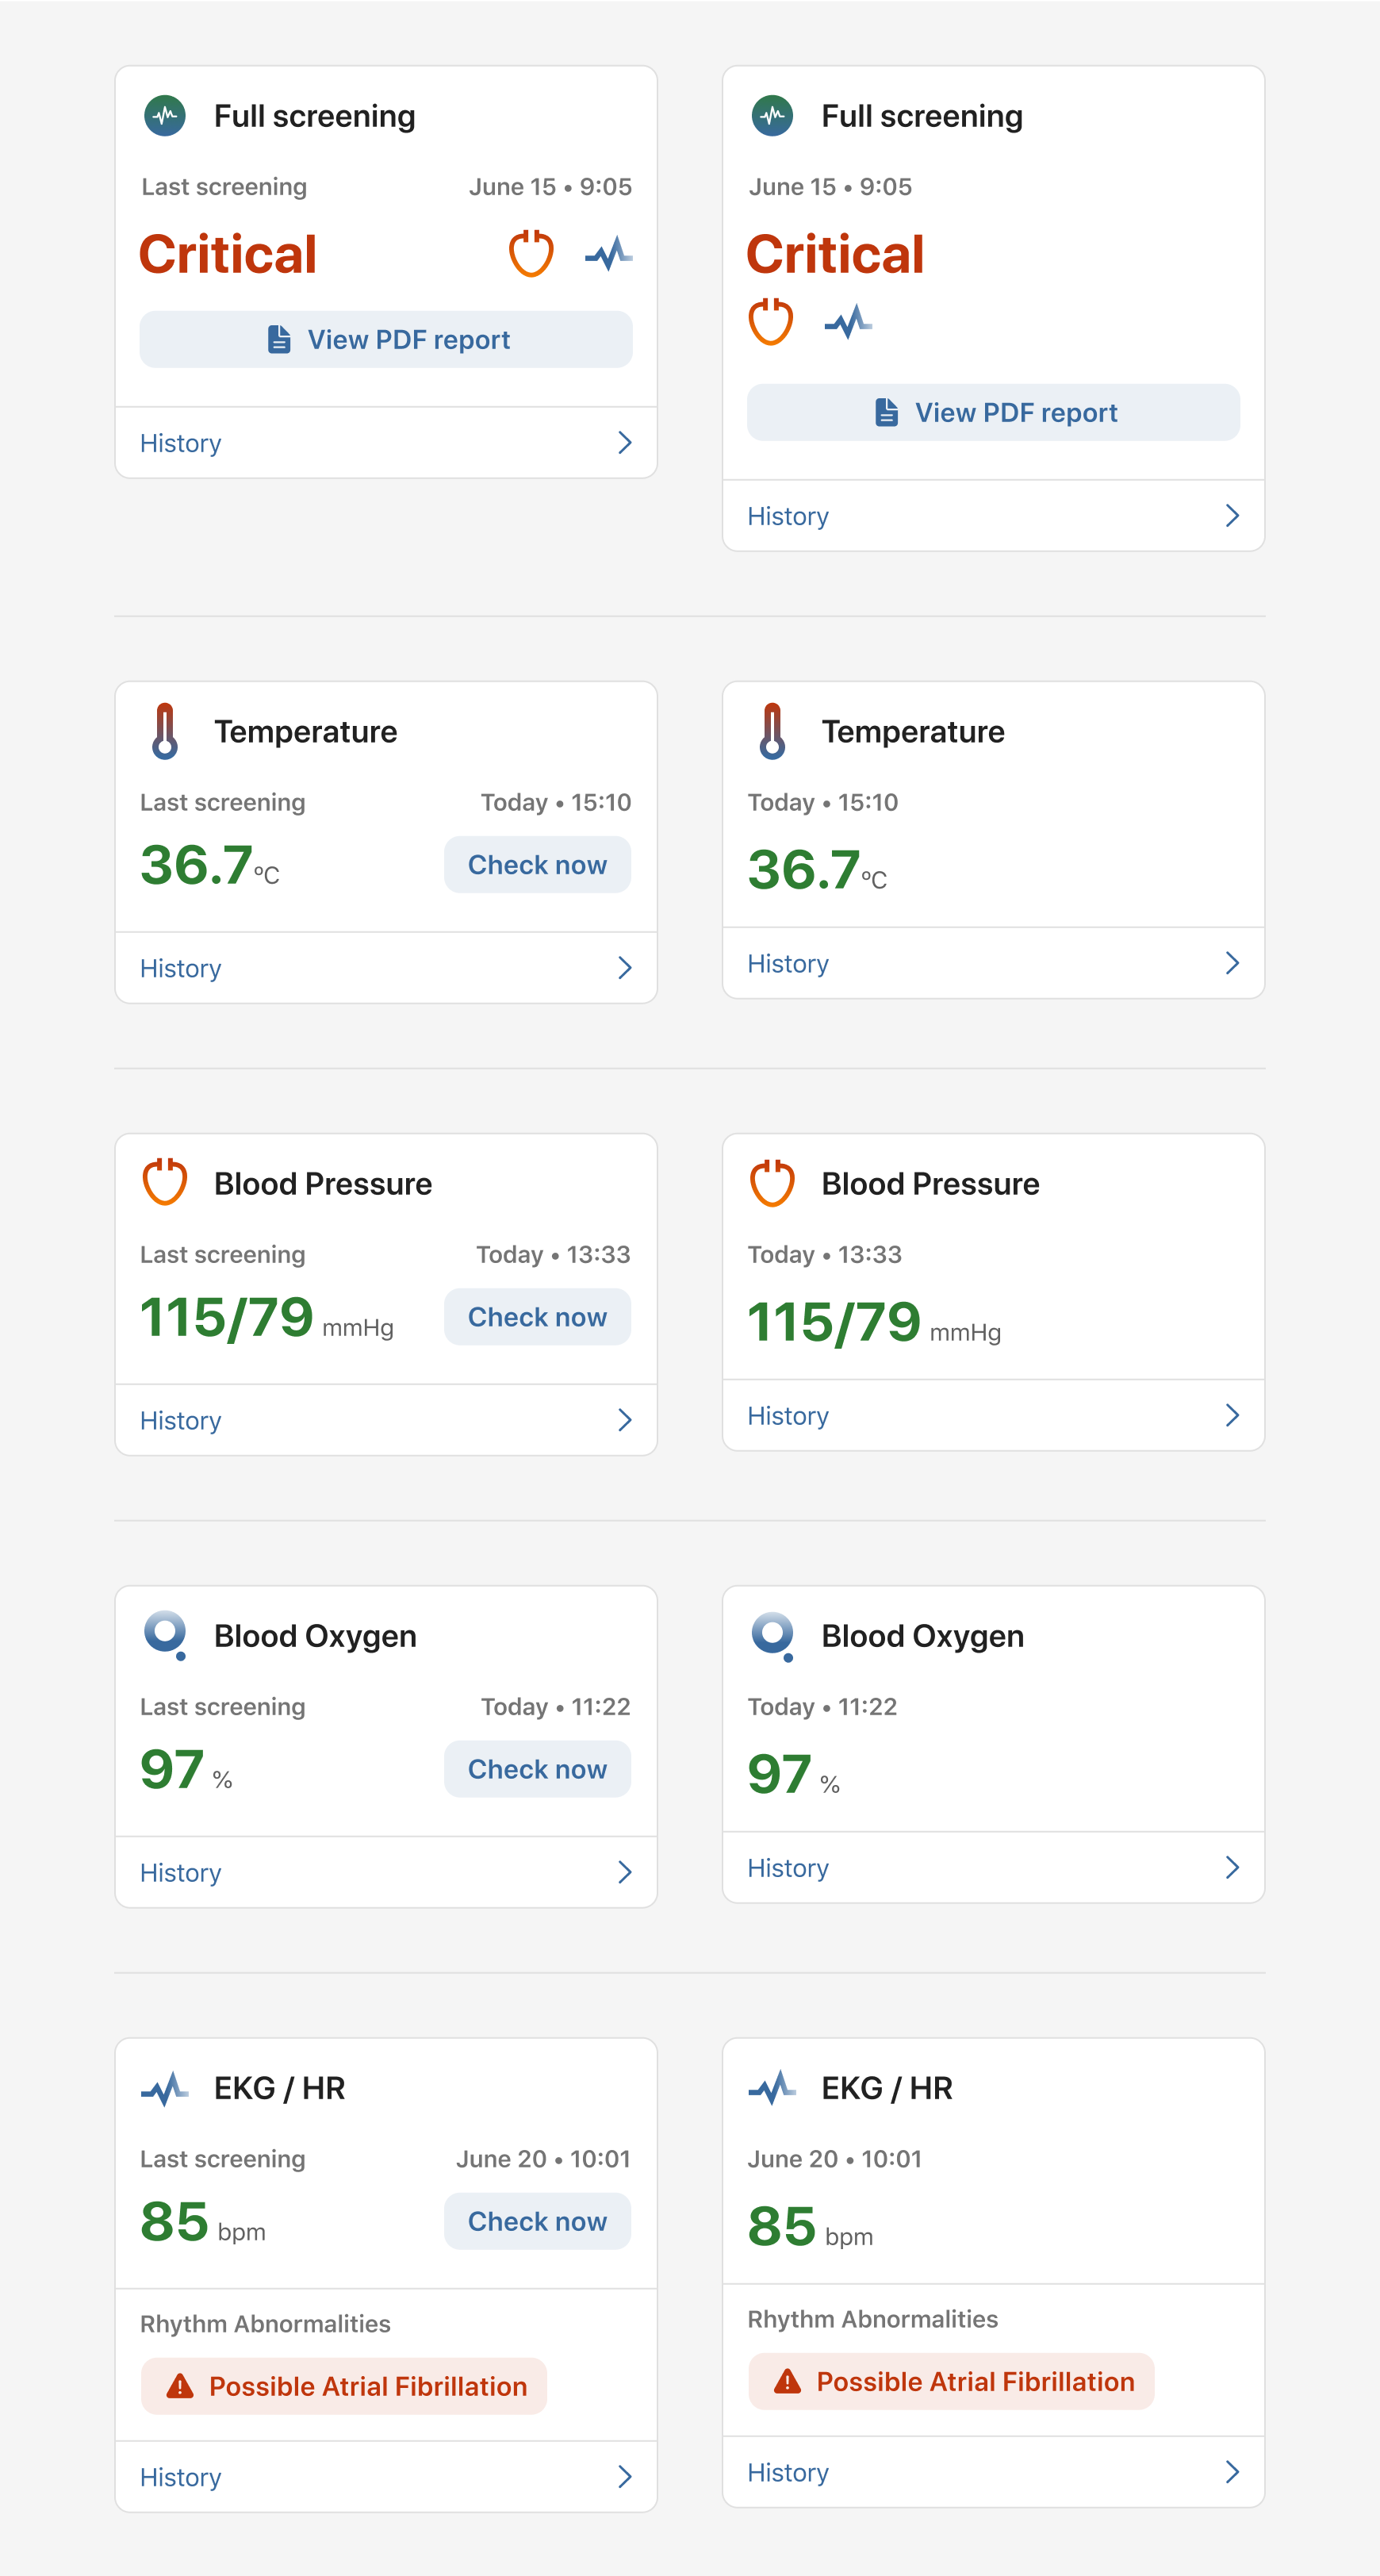Click the Rhythm Abnormalities label in the left EKG card
This screenshot has height=2576, width=1380.
coord(265,2323)
